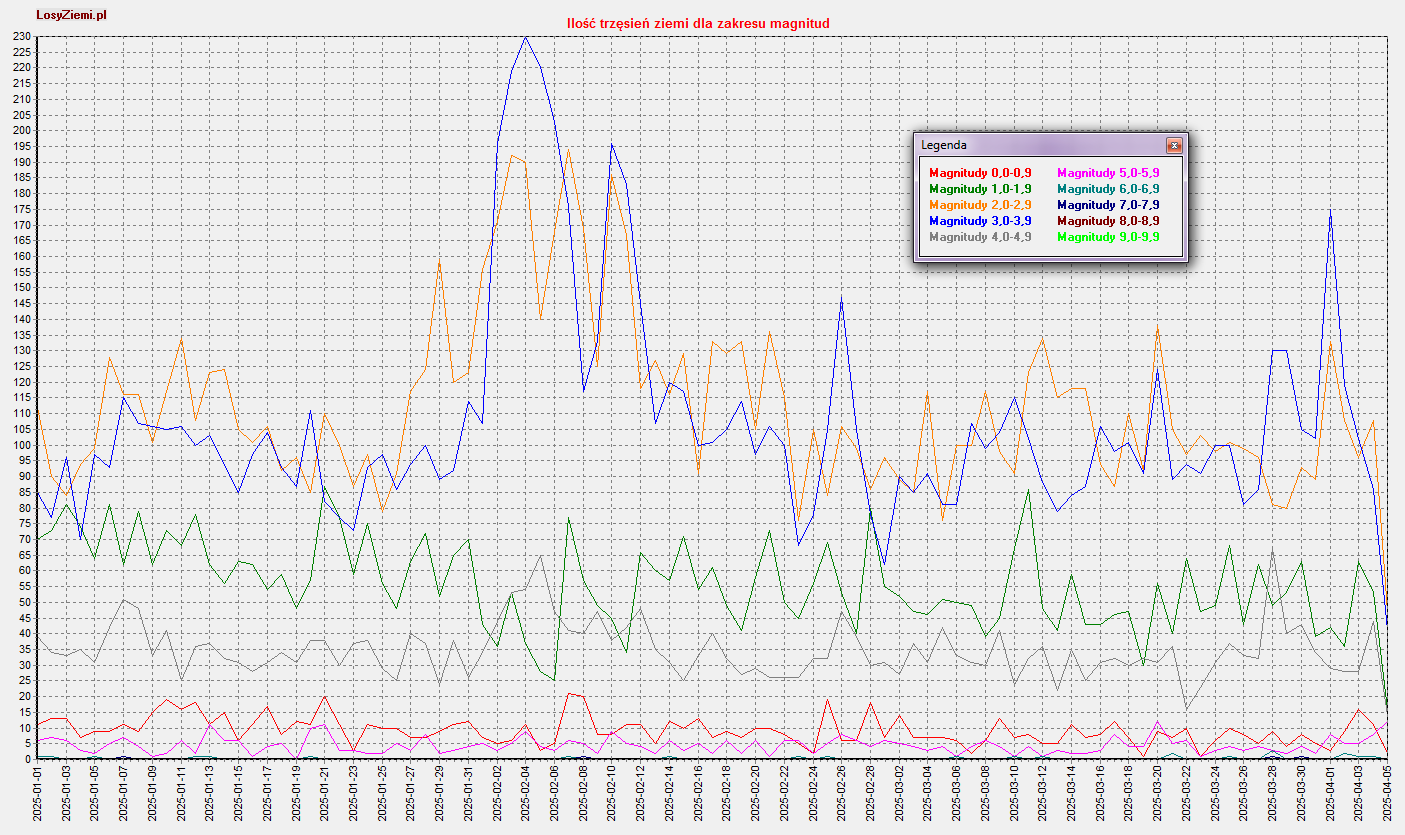Select legend entry Magnitudy 8,0-8,9
The height and width of the screenshot is (835, 1405).
1108,221
